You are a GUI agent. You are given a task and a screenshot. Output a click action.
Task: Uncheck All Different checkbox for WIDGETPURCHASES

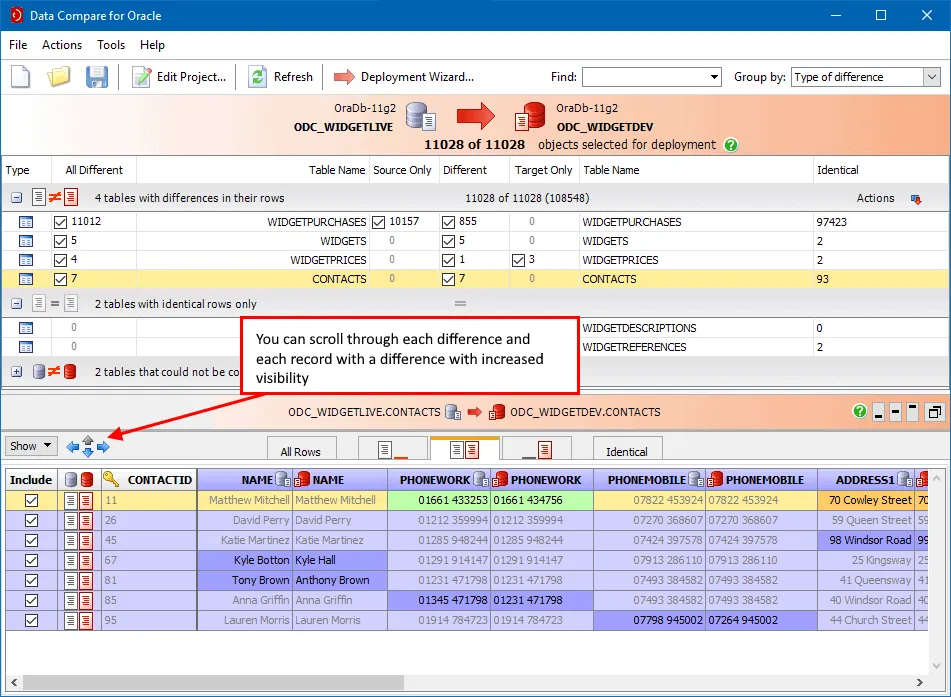[x=61, y=222]
